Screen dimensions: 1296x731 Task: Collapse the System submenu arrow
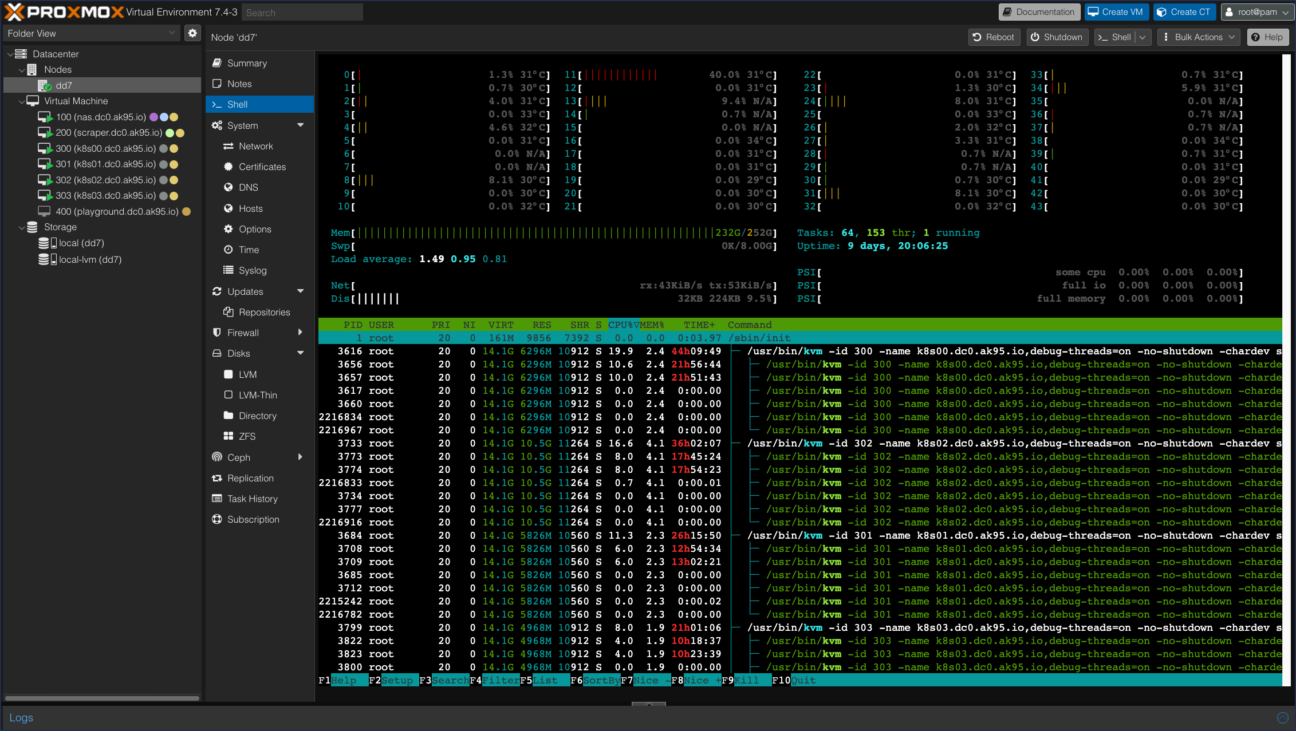tap(300, 126)
